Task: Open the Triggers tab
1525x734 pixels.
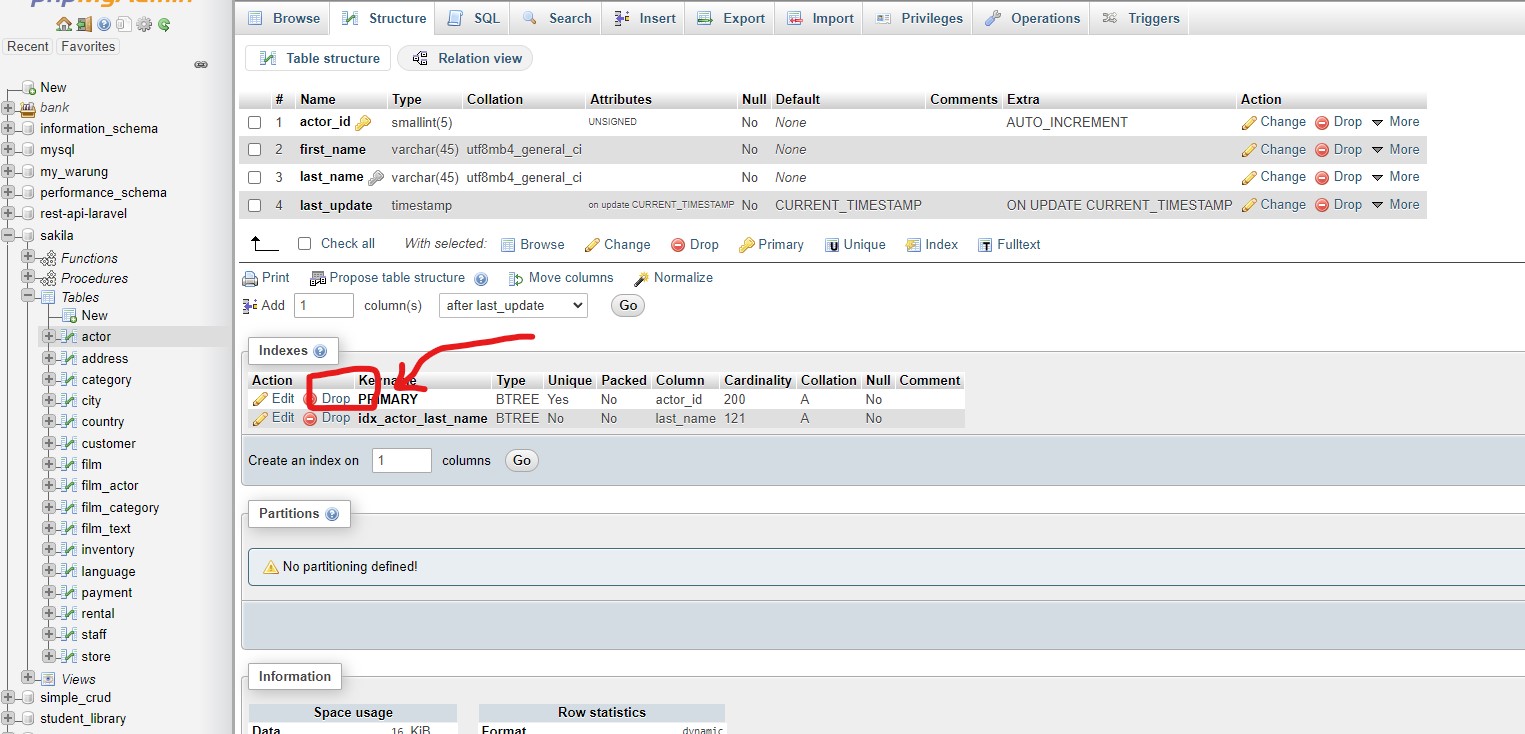Action: 1140,18
